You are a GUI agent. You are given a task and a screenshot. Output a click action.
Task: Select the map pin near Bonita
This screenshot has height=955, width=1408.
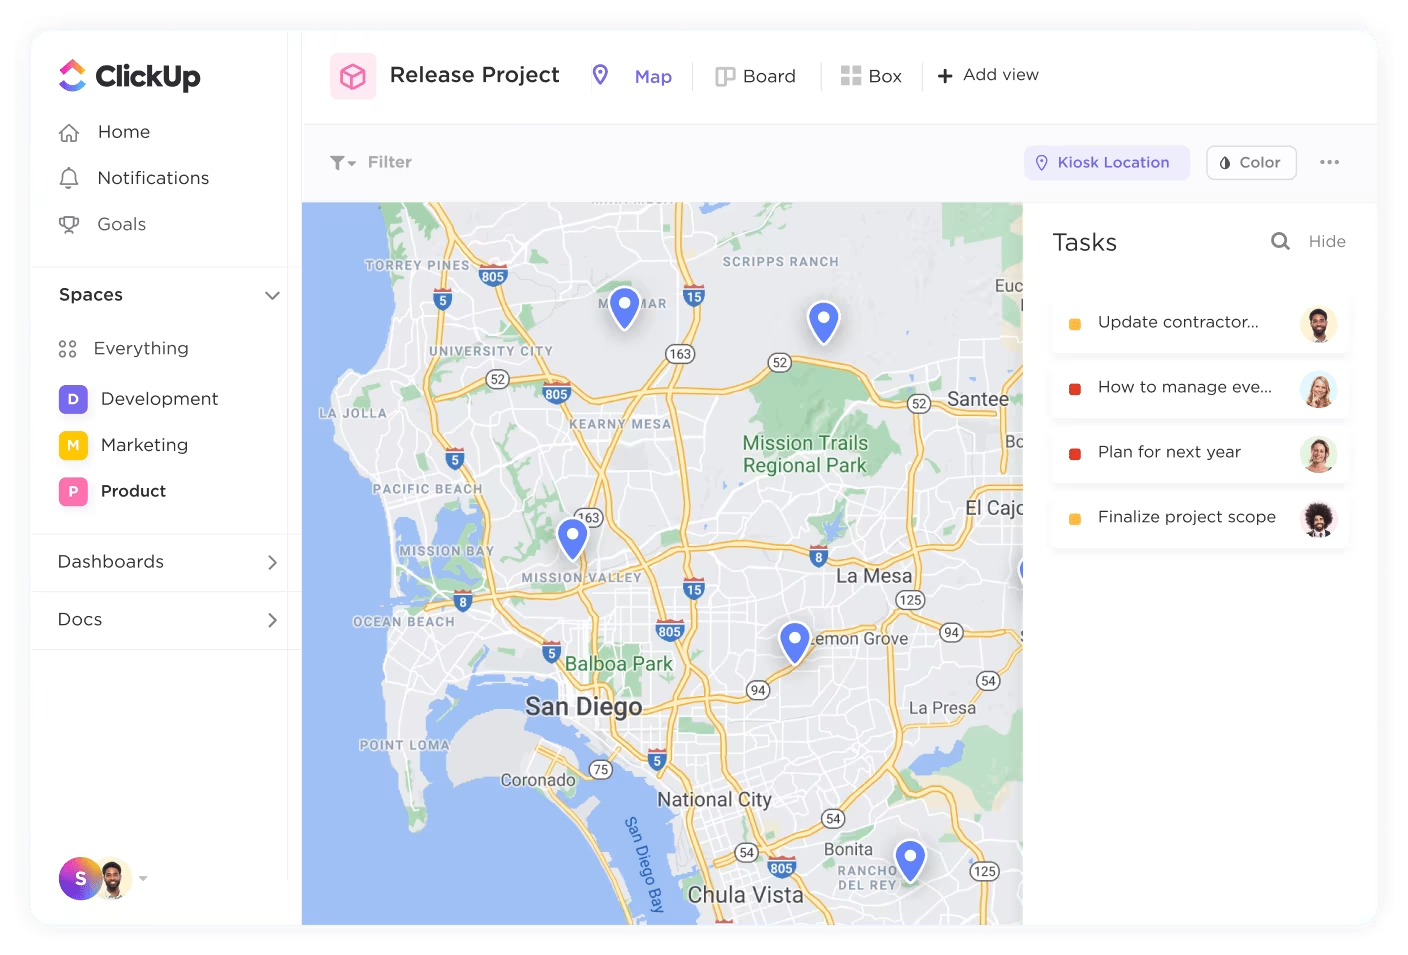909,858
